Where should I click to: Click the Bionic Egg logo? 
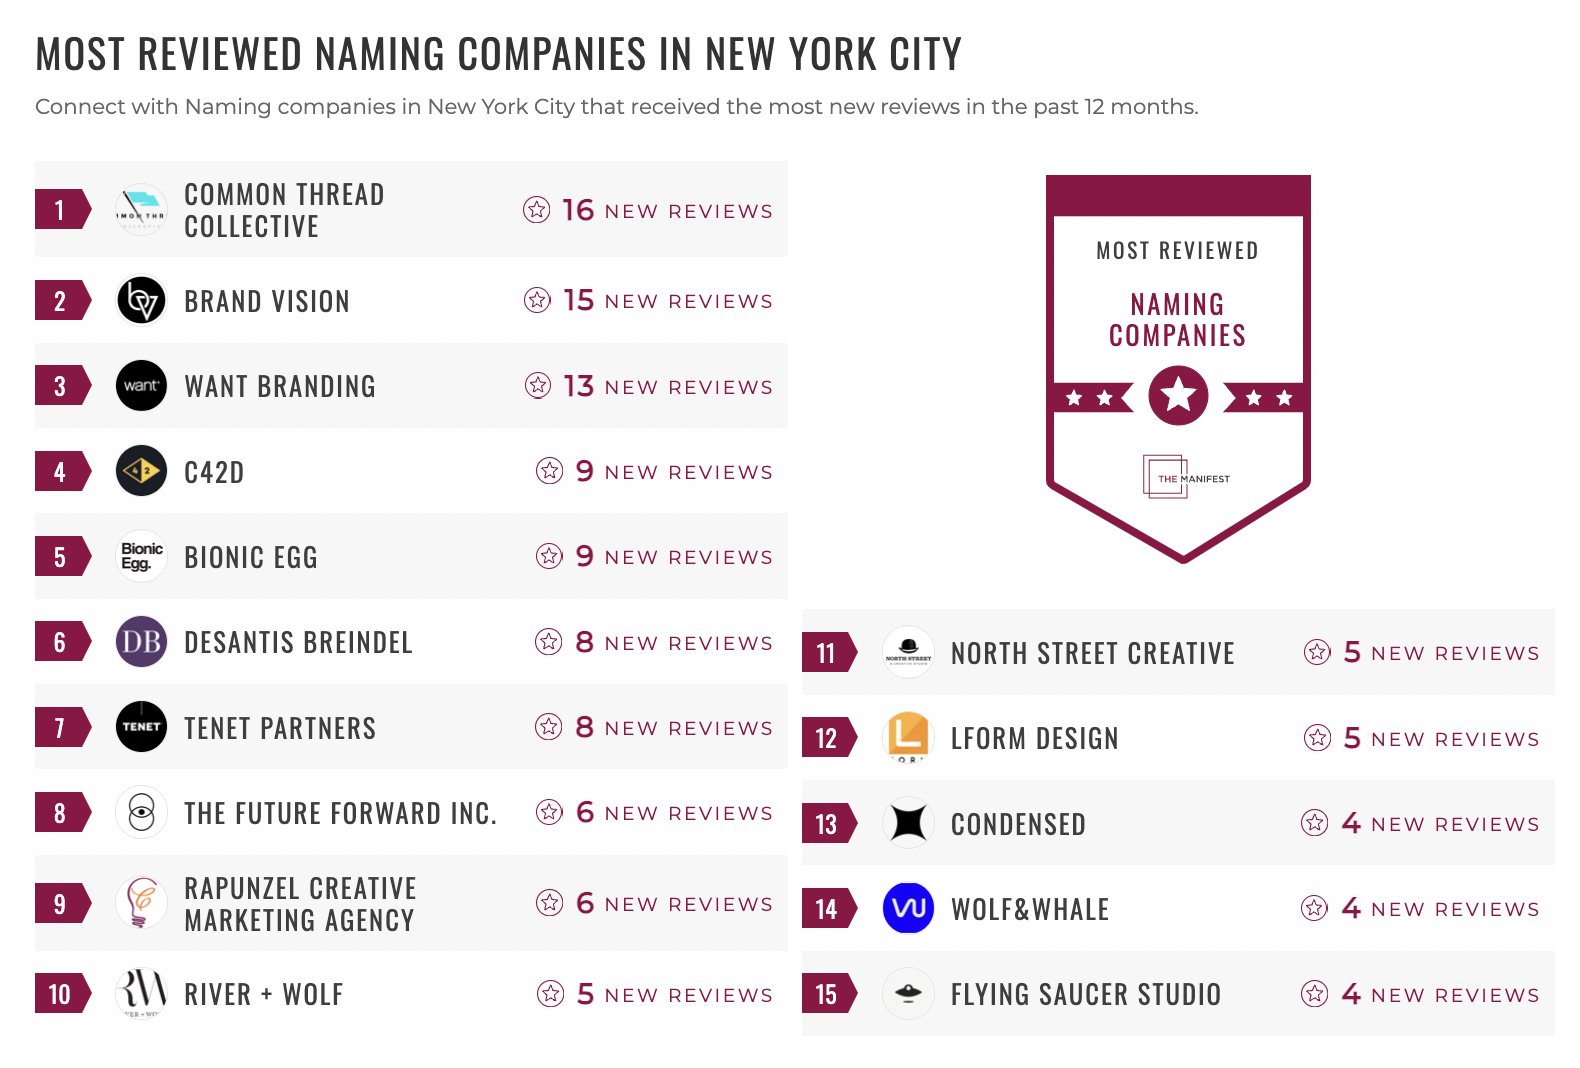click(x=141, y=556)
